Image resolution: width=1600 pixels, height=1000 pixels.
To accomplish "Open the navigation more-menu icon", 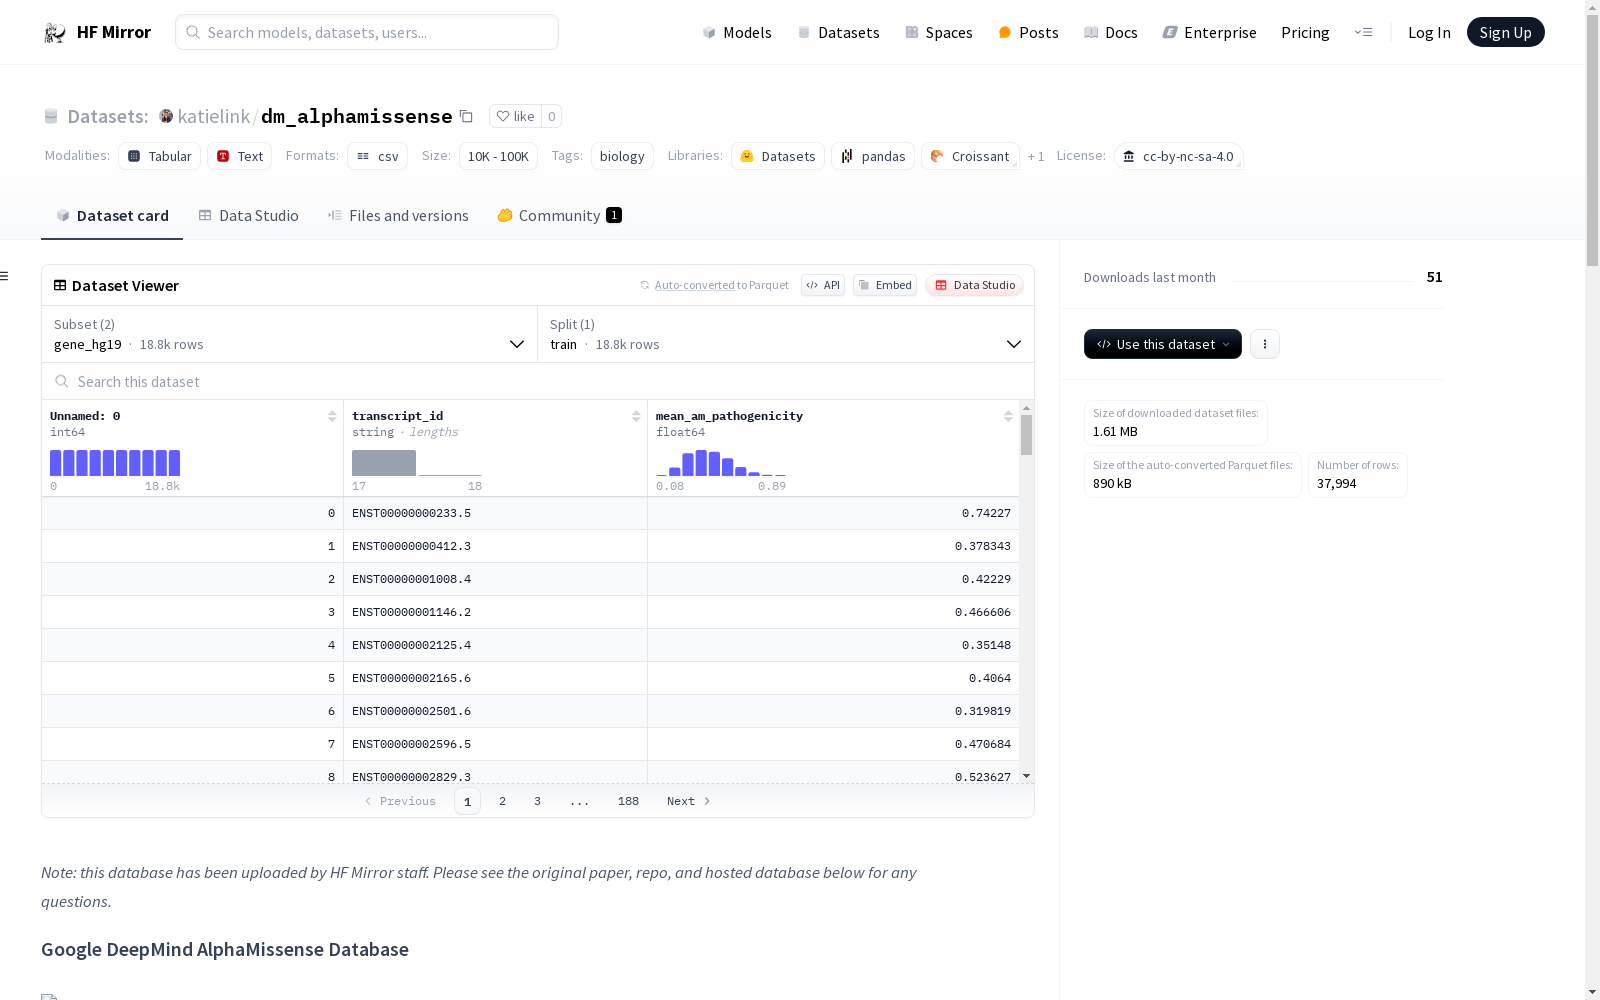I will 1363,32.
